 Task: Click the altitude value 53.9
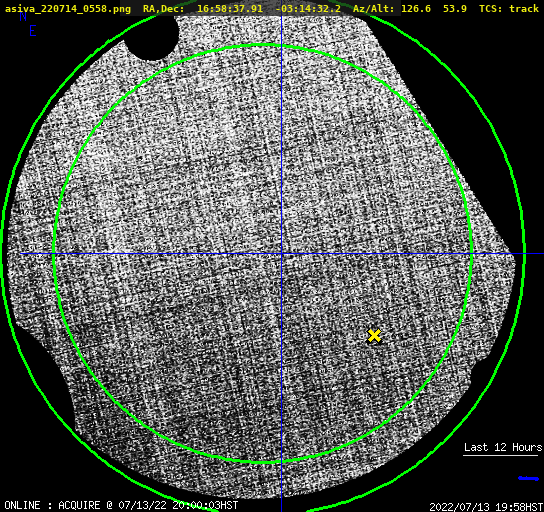click(455, 9)
